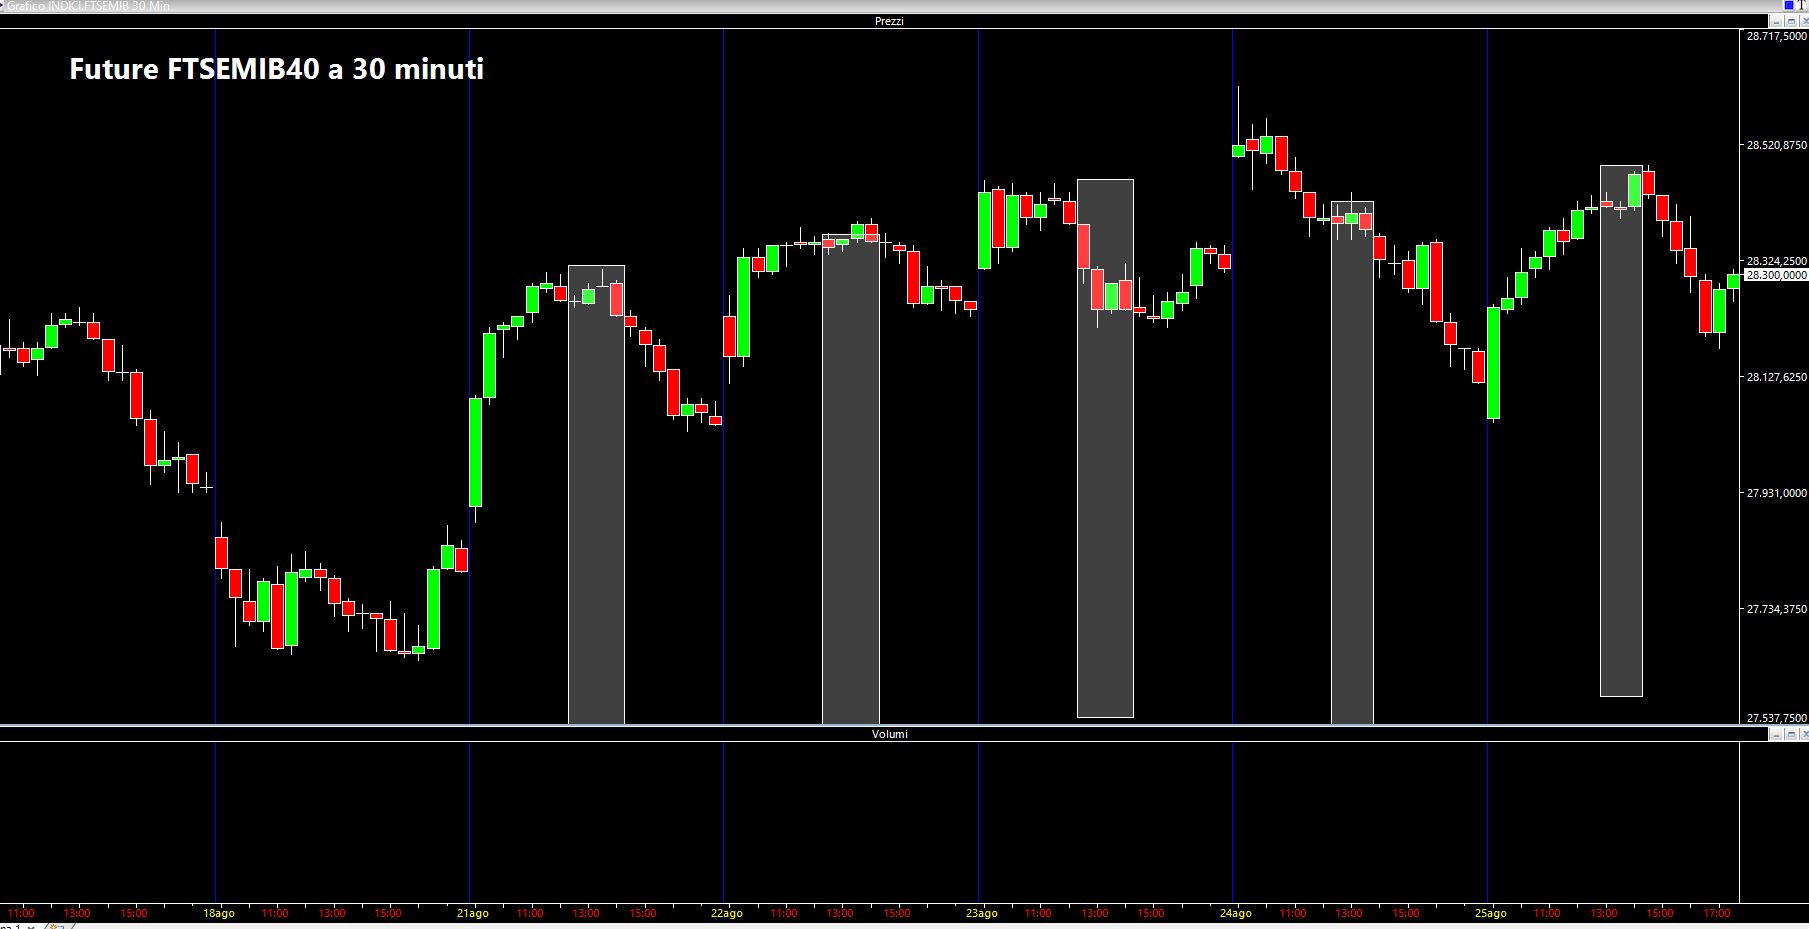Click the T text toolbar icon
The height and width of the screenshot is (929, 1809).
pos(1802,6)
